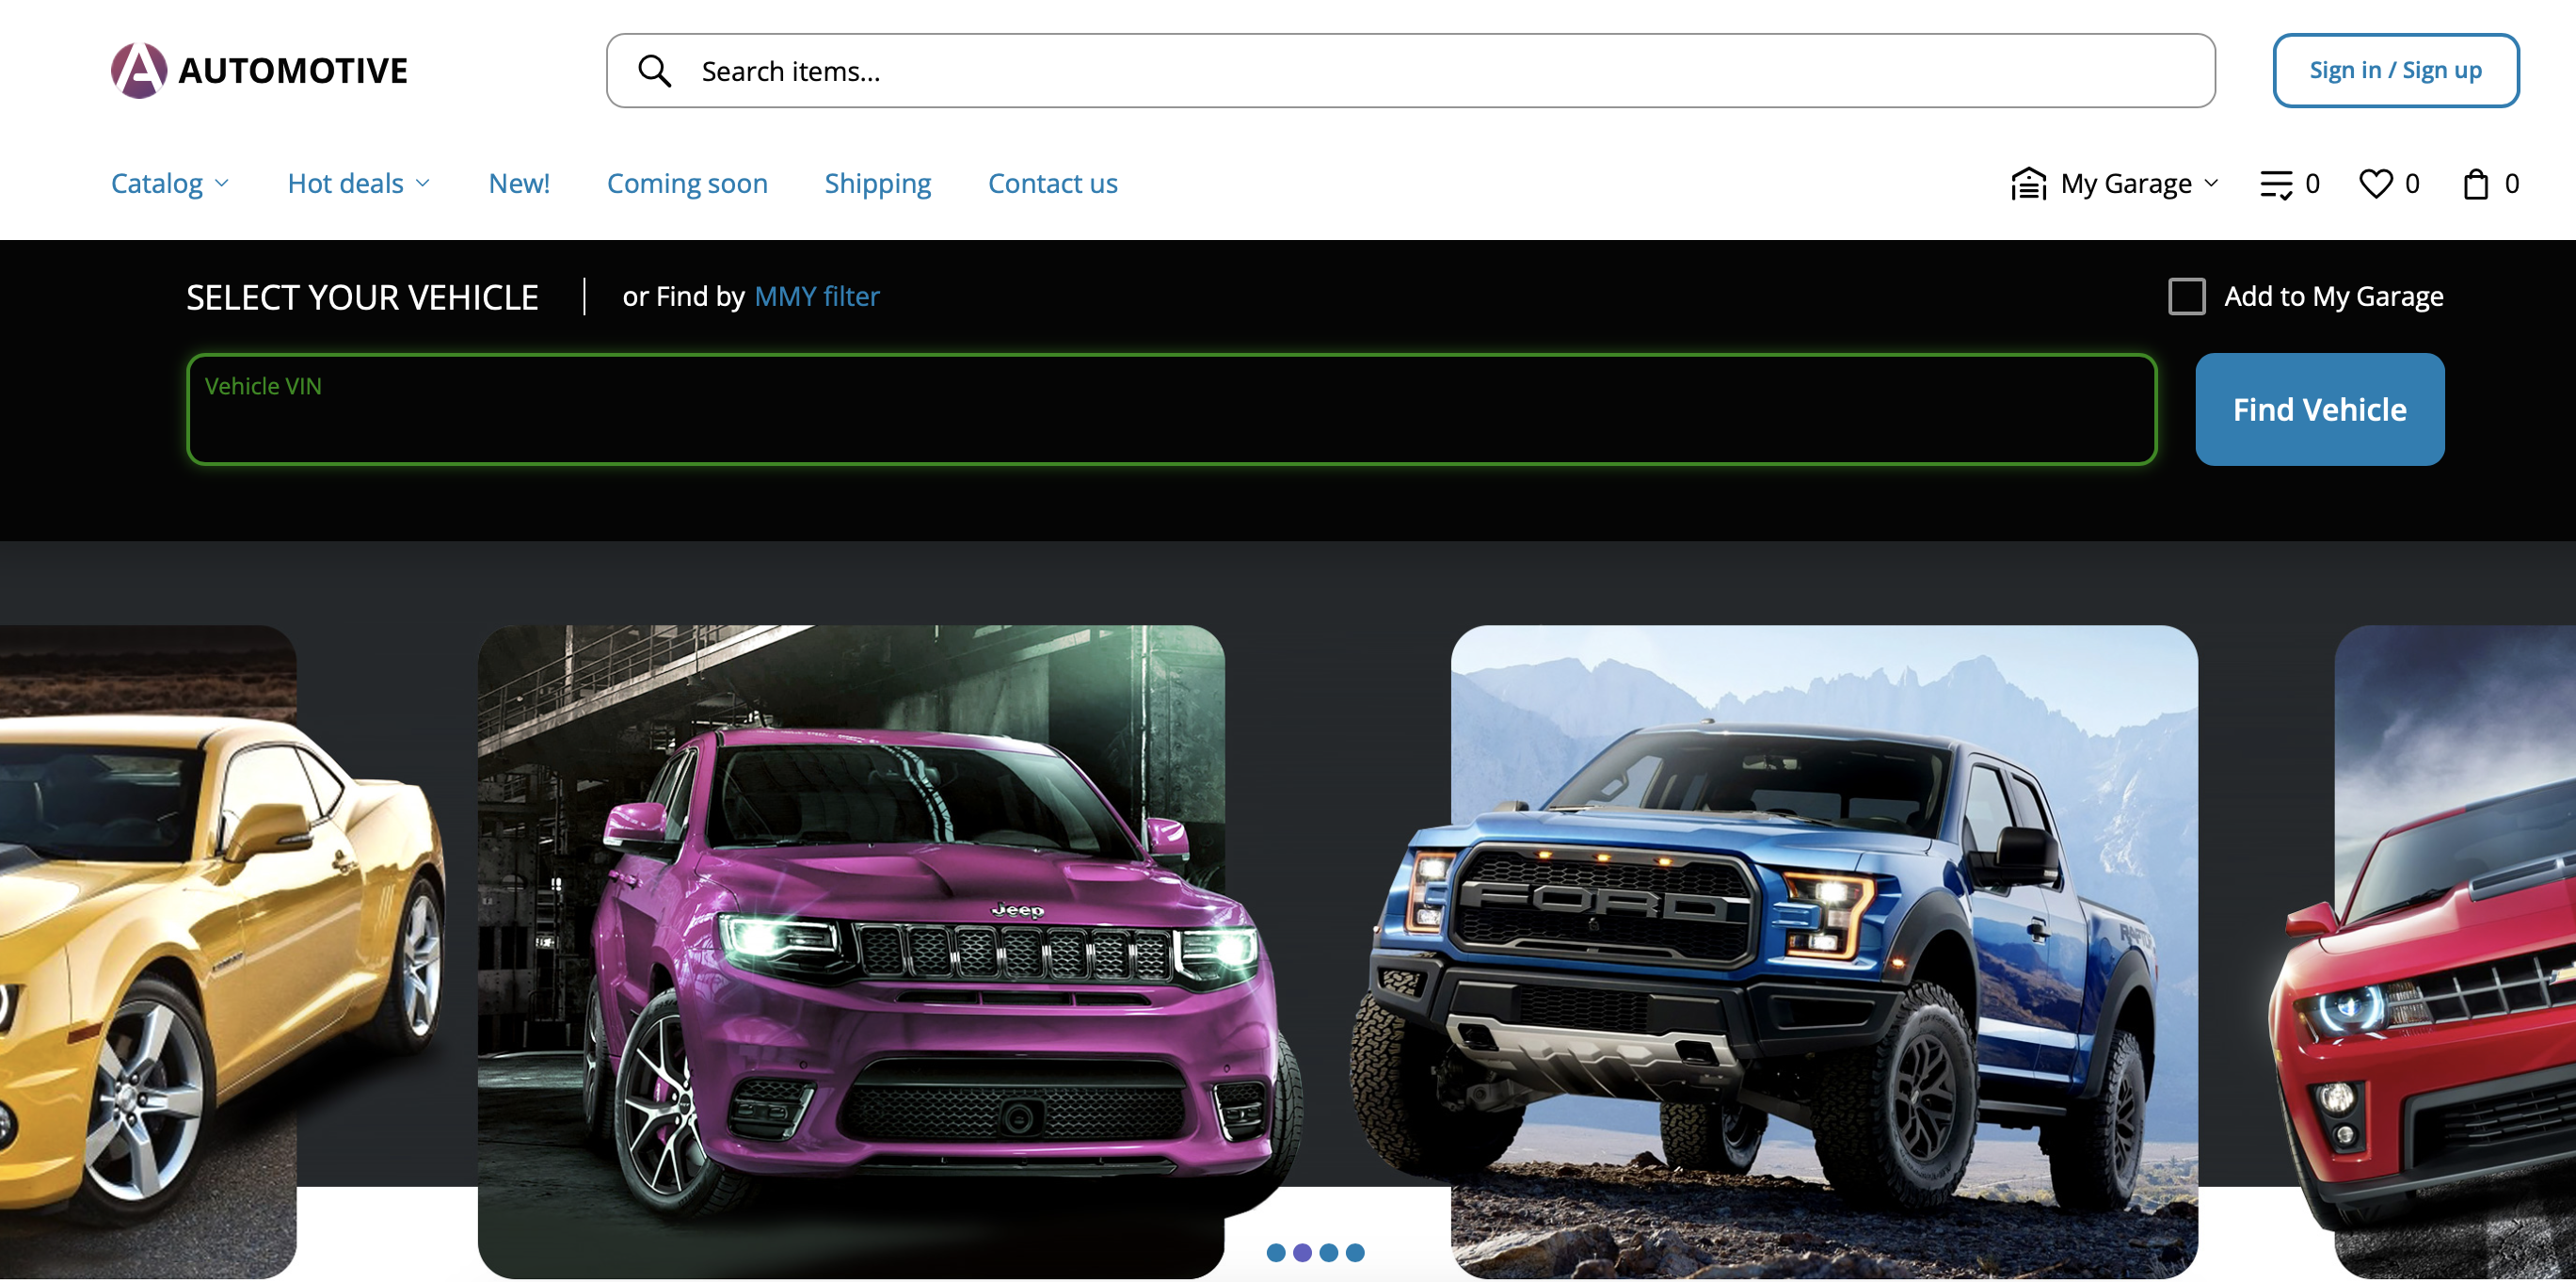The image size is (2576, 1282).
Task: Expand the Catalog dropdown menu
Action: 170,184
